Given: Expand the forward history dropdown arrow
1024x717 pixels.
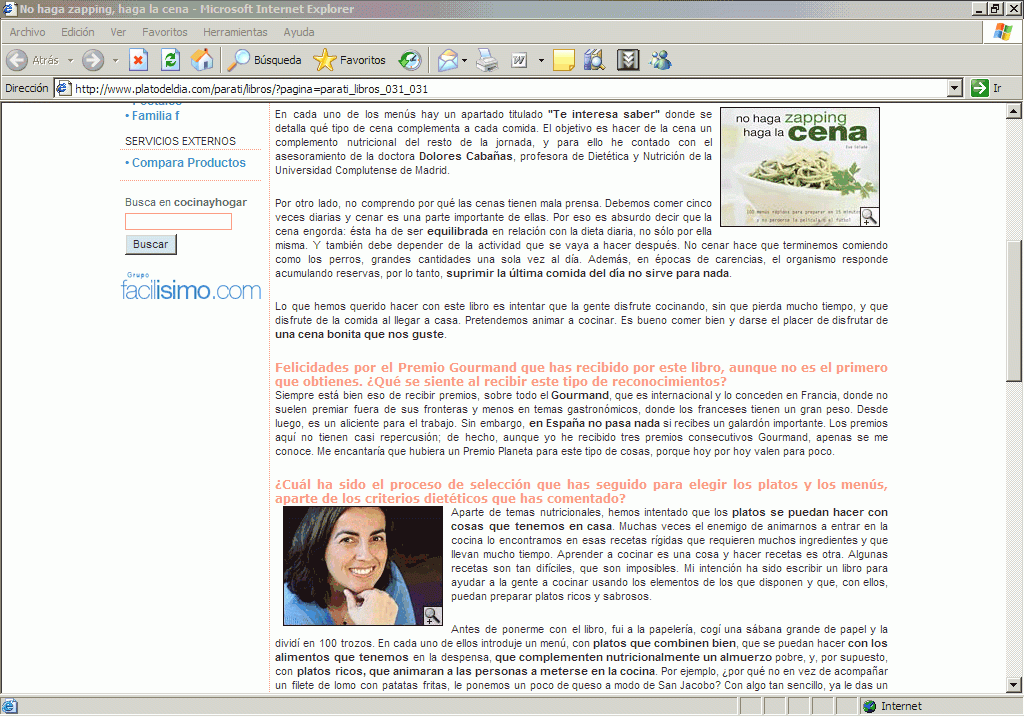Looking at the screenshot, I should [x=115, y=60].
